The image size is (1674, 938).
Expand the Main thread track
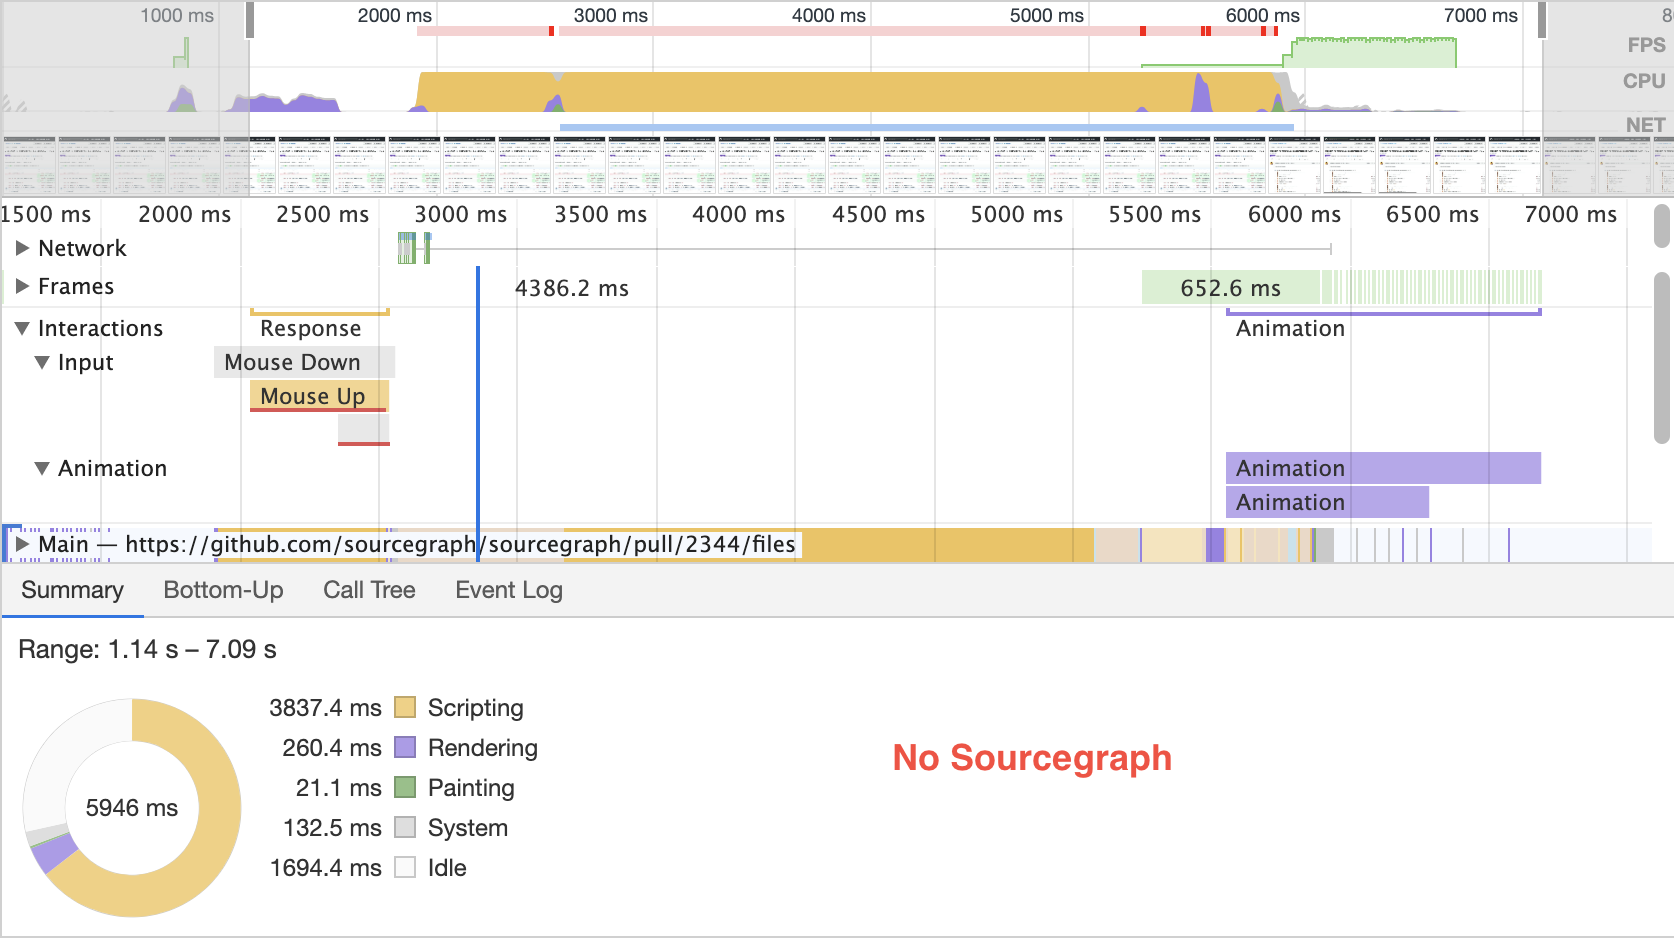pos(22,544)
